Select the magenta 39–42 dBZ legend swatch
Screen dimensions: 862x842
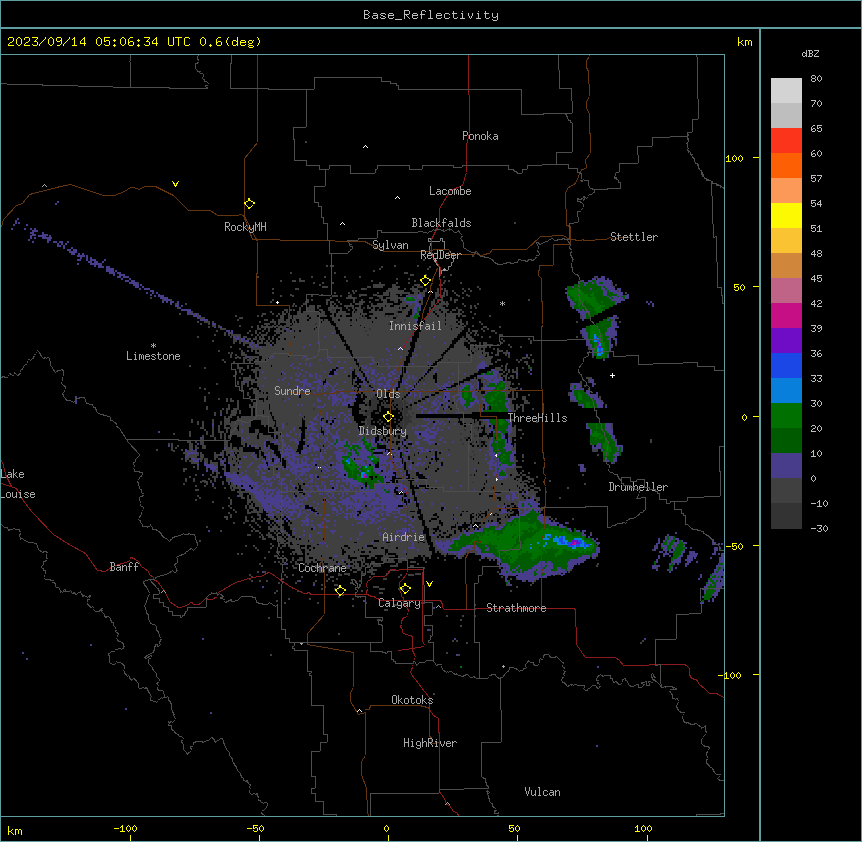(786, 315)
